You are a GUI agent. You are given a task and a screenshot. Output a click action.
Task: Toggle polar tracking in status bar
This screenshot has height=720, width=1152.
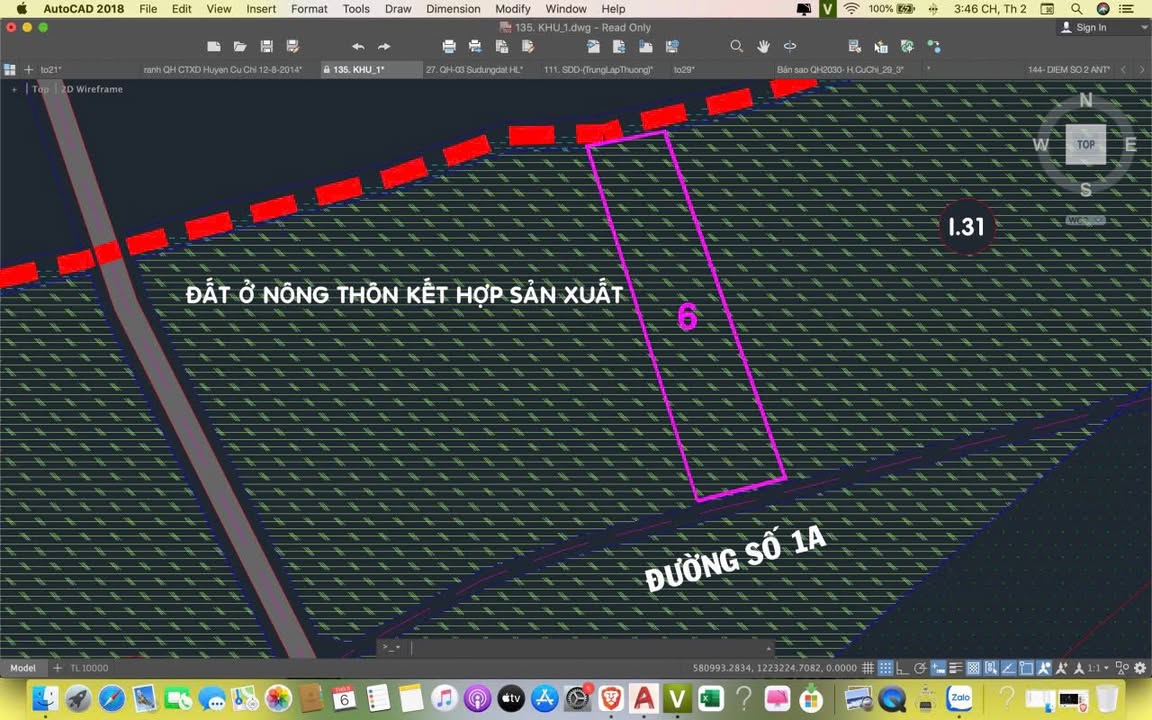point(920,668)
